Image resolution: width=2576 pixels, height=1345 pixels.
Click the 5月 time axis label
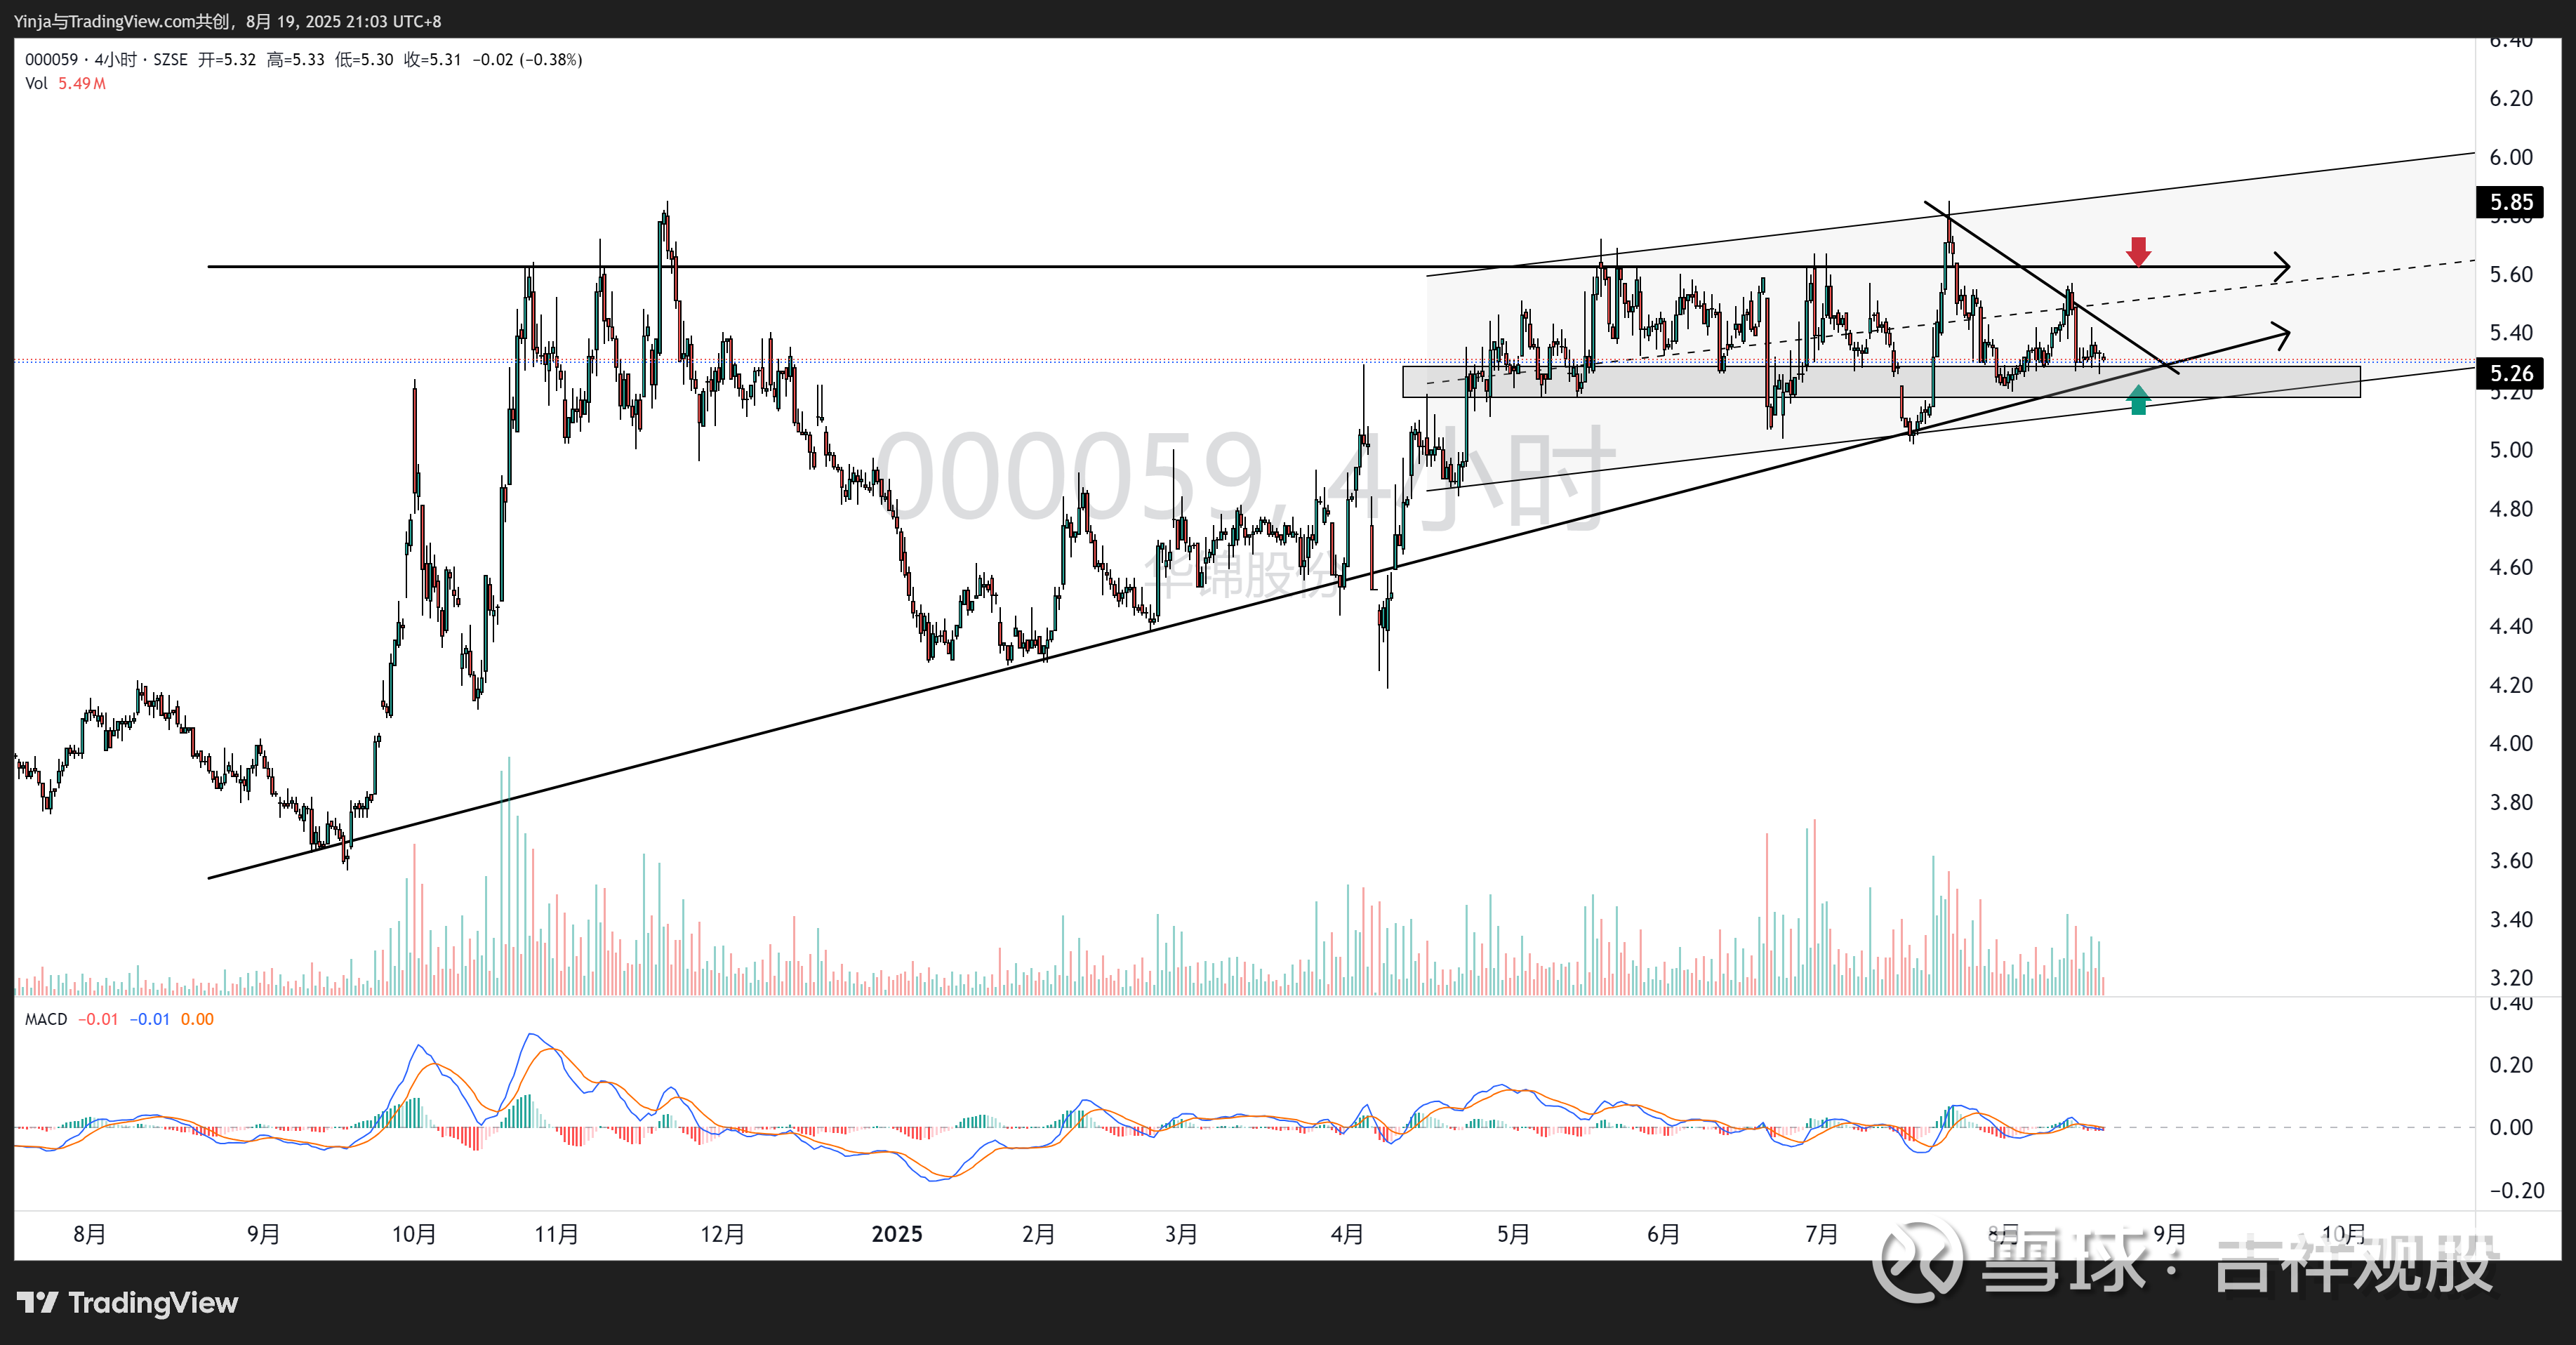(1513, 1234)
